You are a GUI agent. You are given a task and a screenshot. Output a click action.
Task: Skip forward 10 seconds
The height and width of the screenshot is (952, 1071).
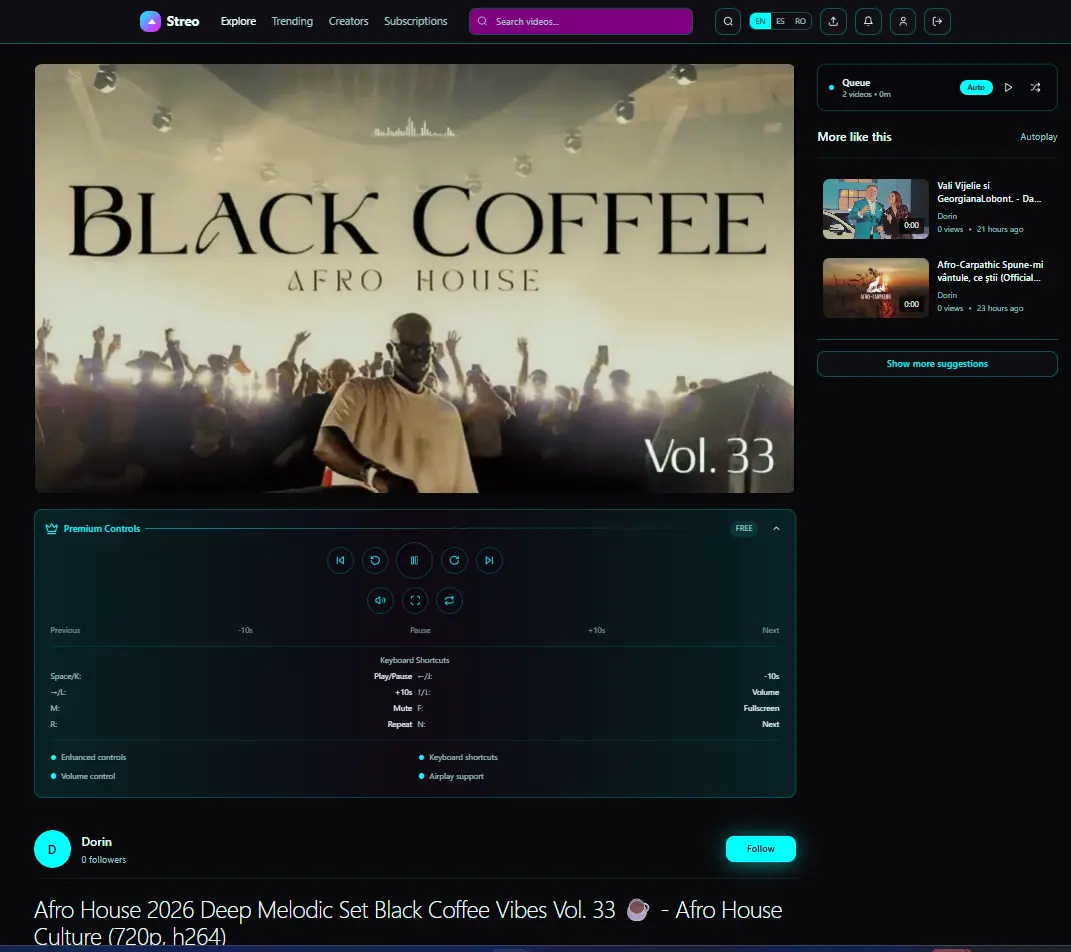tap(454, 561)
